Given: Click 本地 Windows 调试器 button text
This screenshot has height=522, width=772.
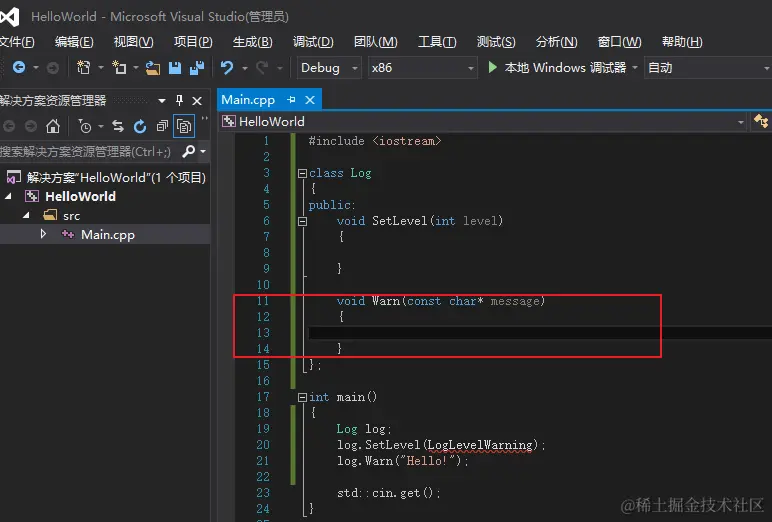Looking at the screenshot, I should pos(565,67).
